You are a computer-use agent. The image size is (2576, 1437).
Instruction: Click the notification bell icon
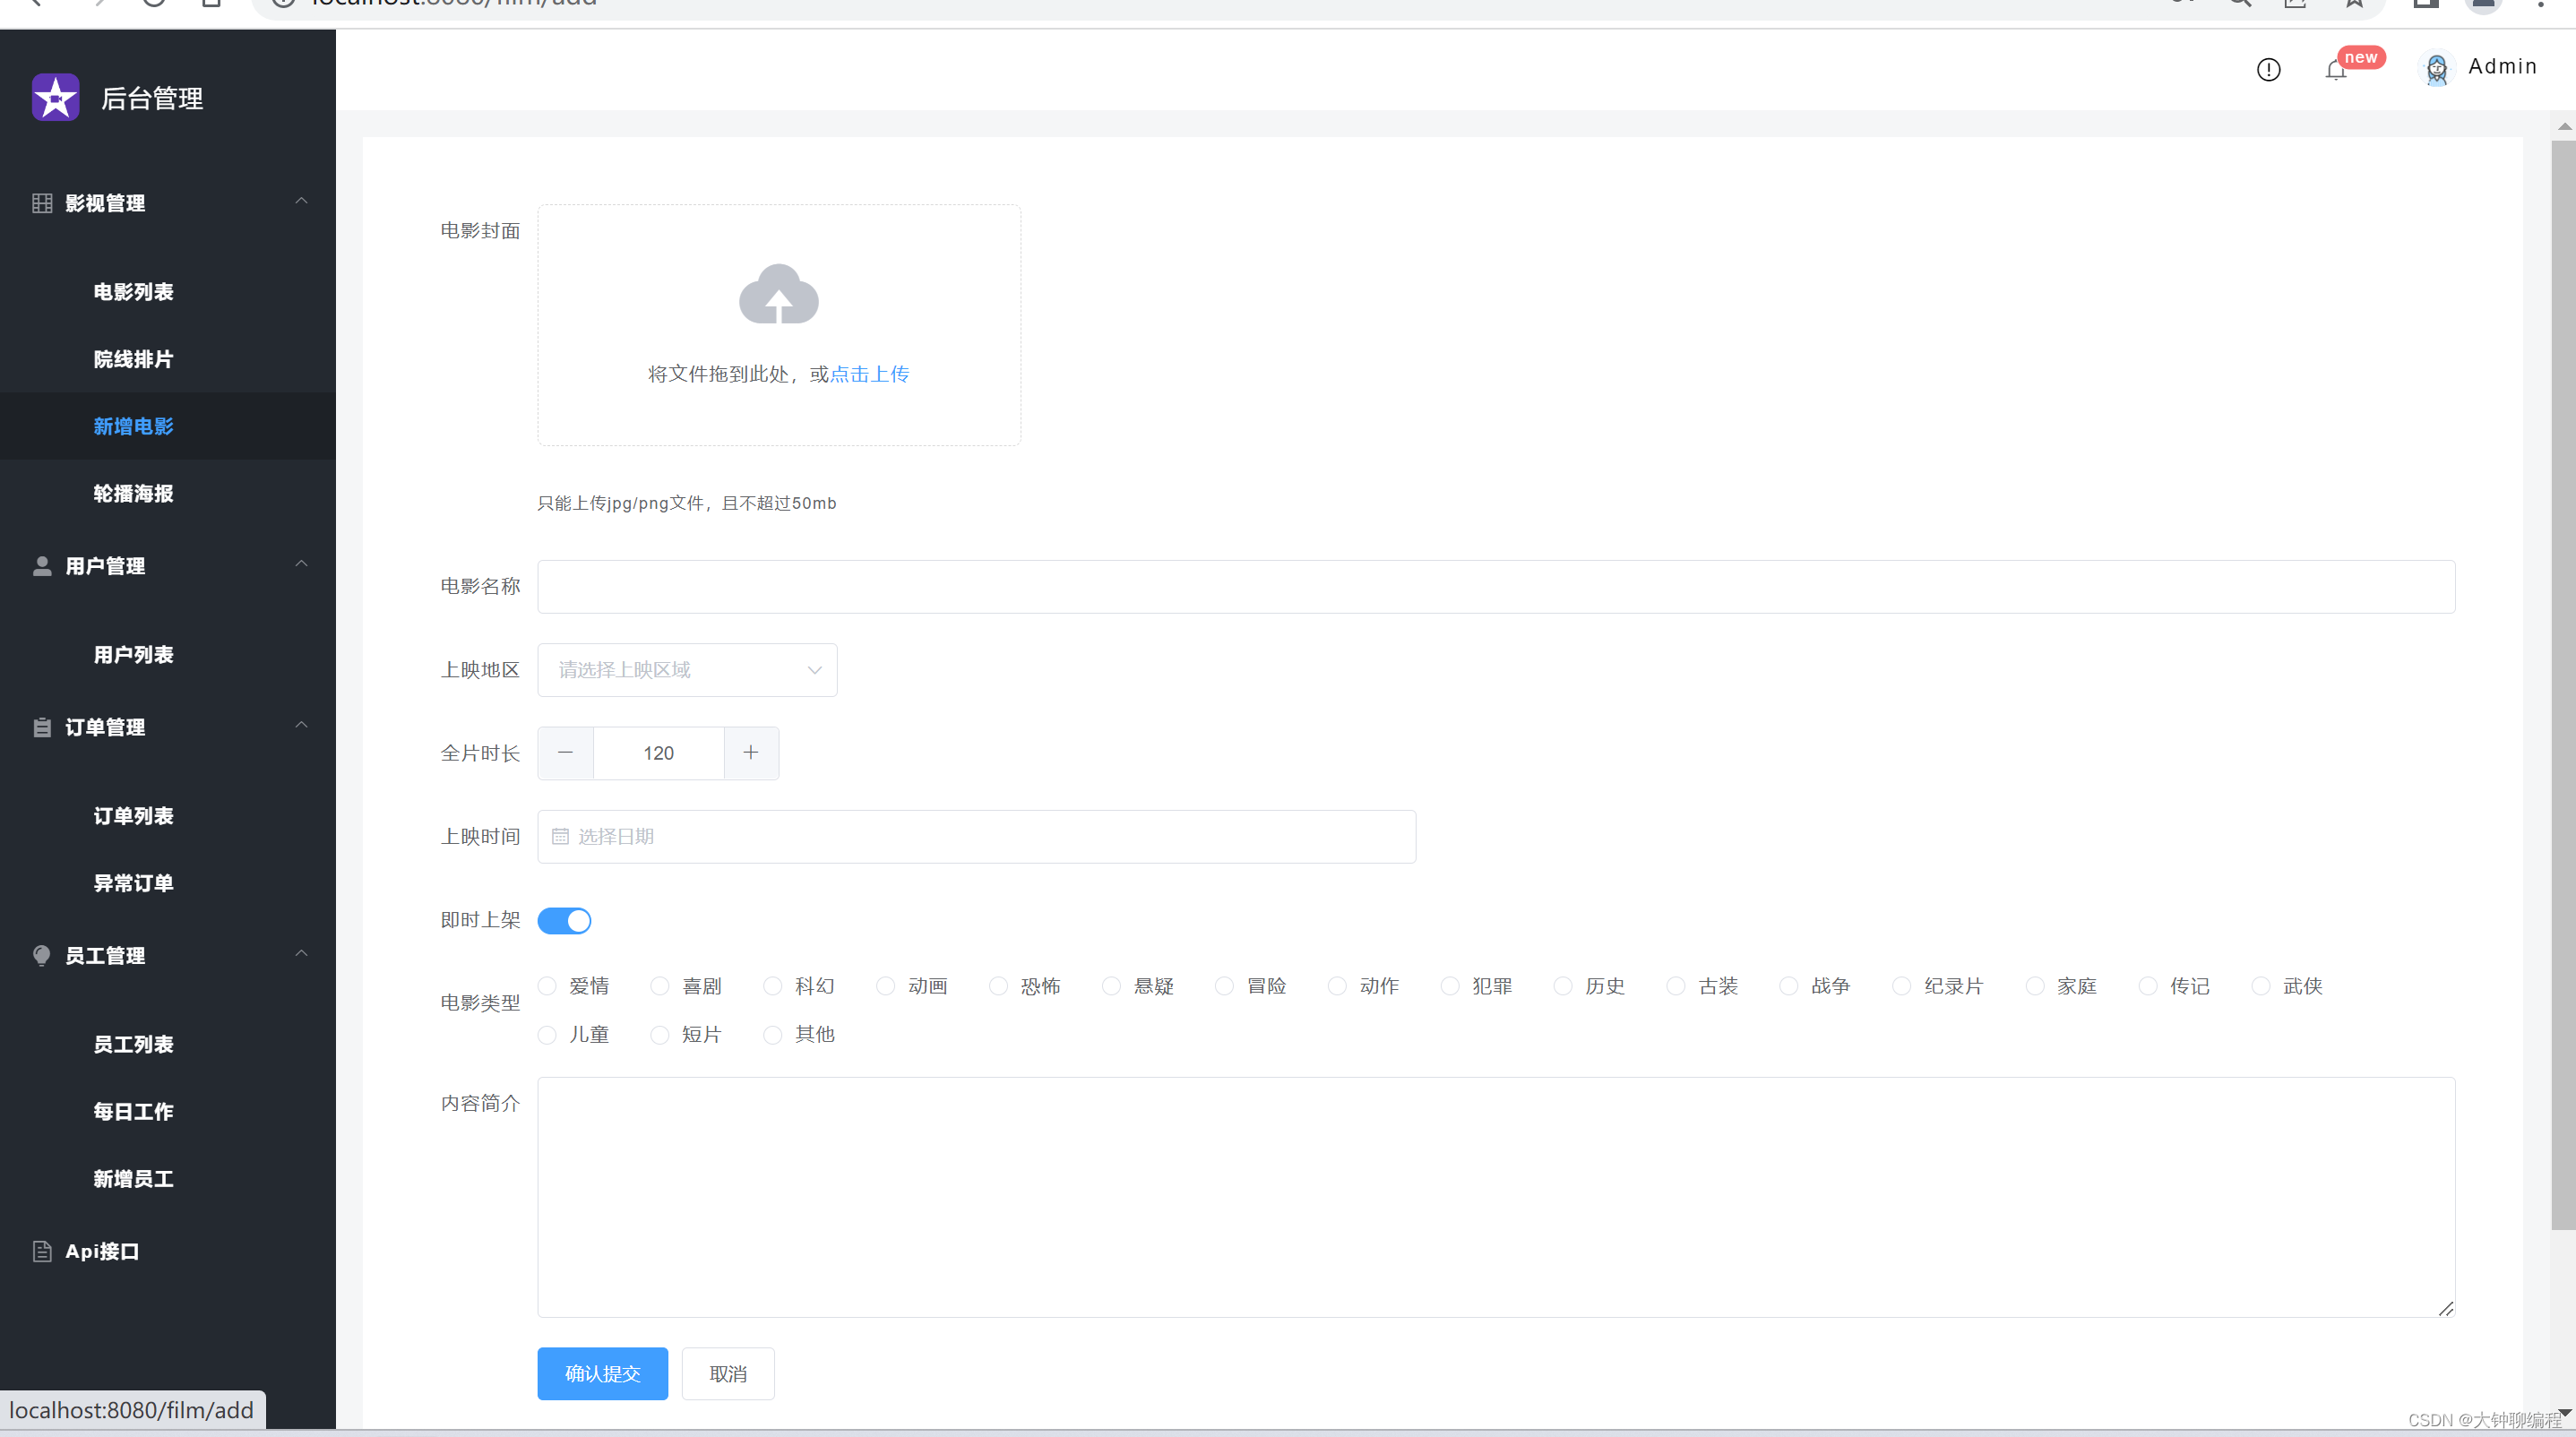pyautogui.click(x=2335, y=70)
